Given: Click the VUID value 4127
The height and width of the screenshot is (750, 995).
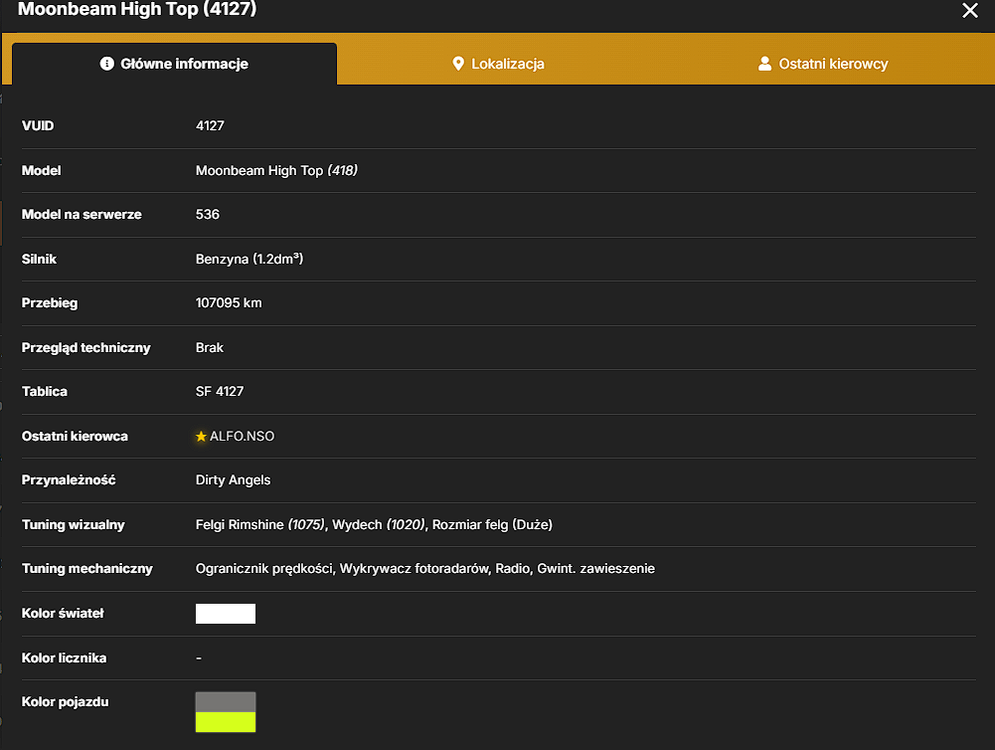Looking at the screenshot, I should click(210, 126).
